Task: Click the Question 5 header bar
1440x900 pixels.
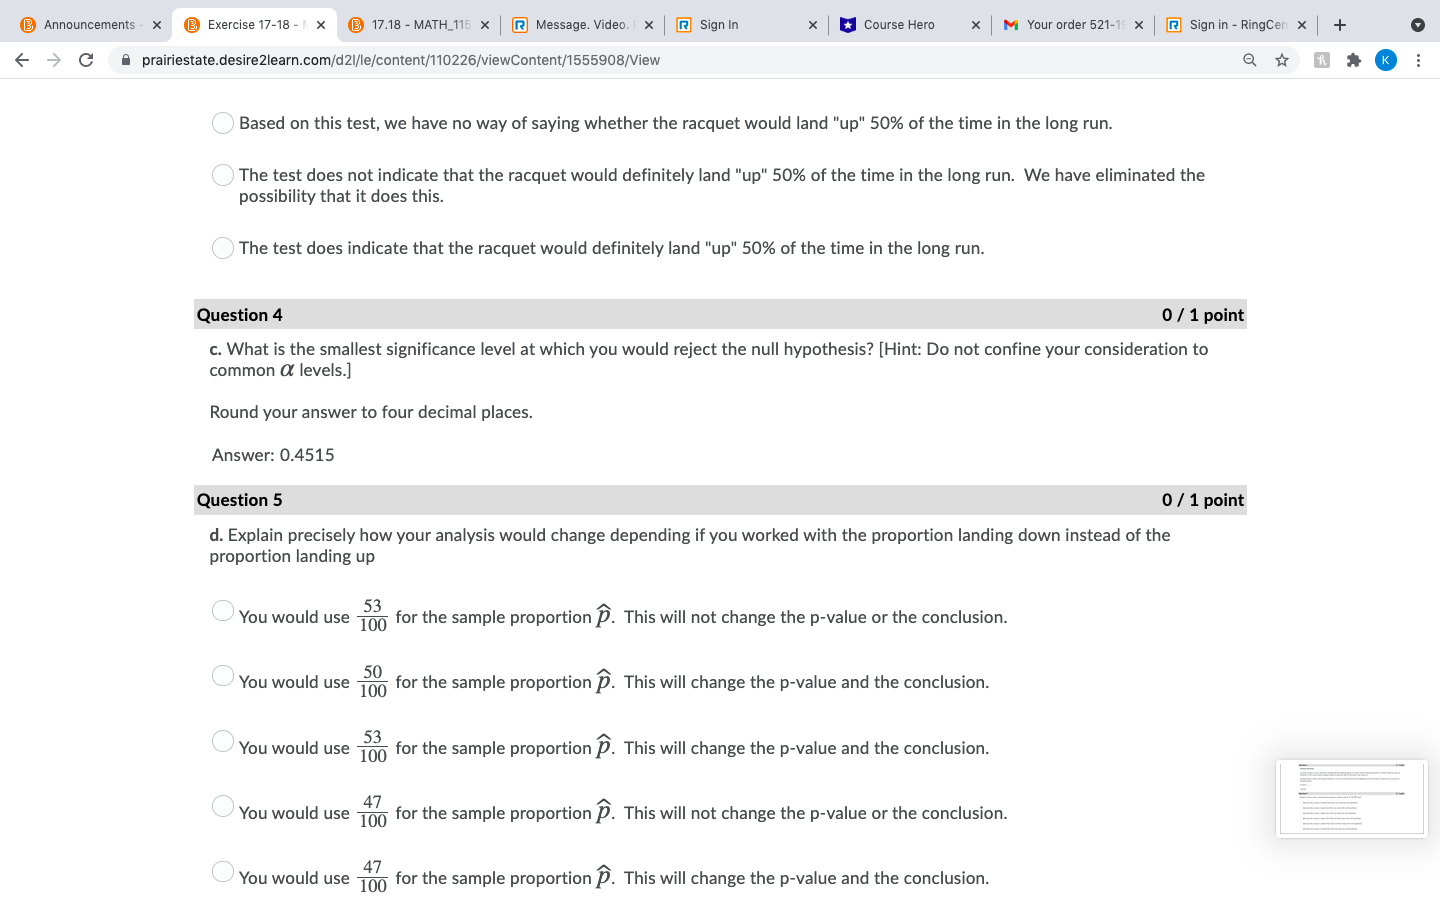Action: pyautogui.click(x=720, y=499)
